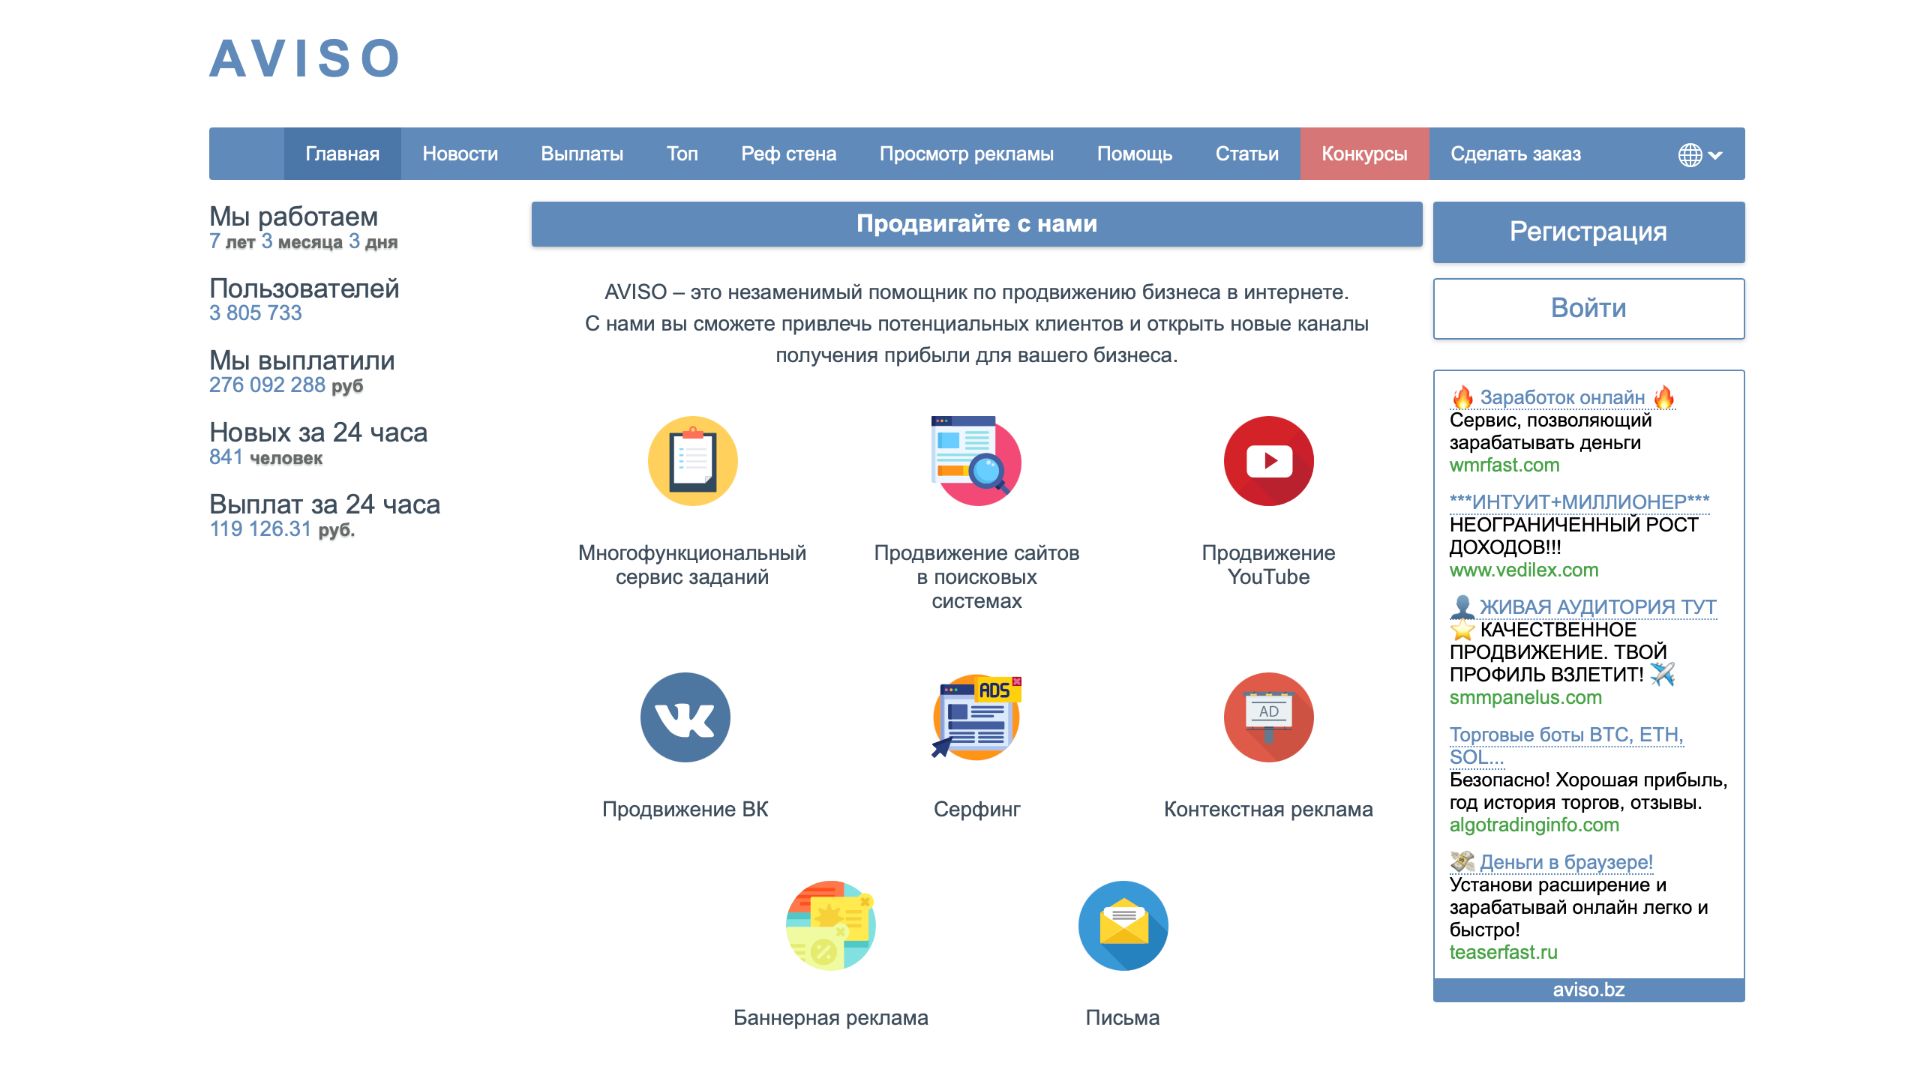Open Просмотр рекламы in navigation

966,154
